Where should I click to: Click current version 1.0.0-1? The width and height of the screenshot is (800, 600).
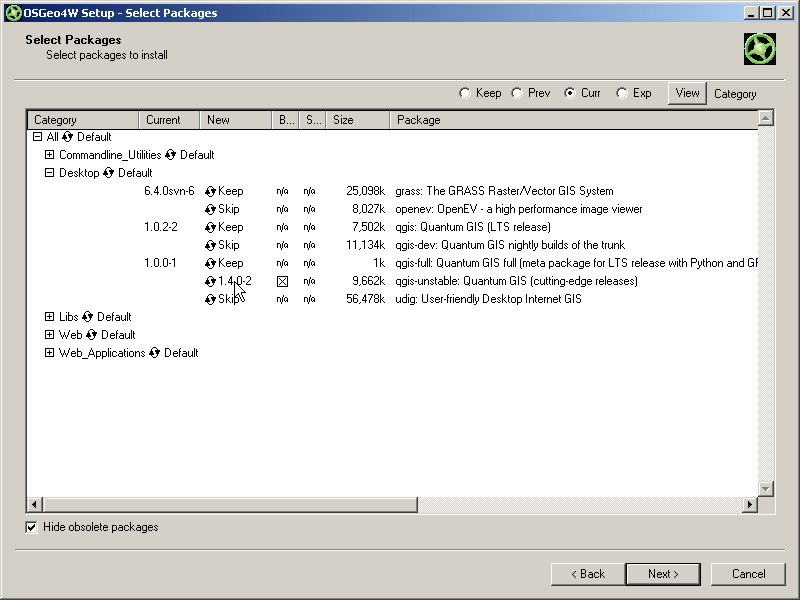(160, 263)
